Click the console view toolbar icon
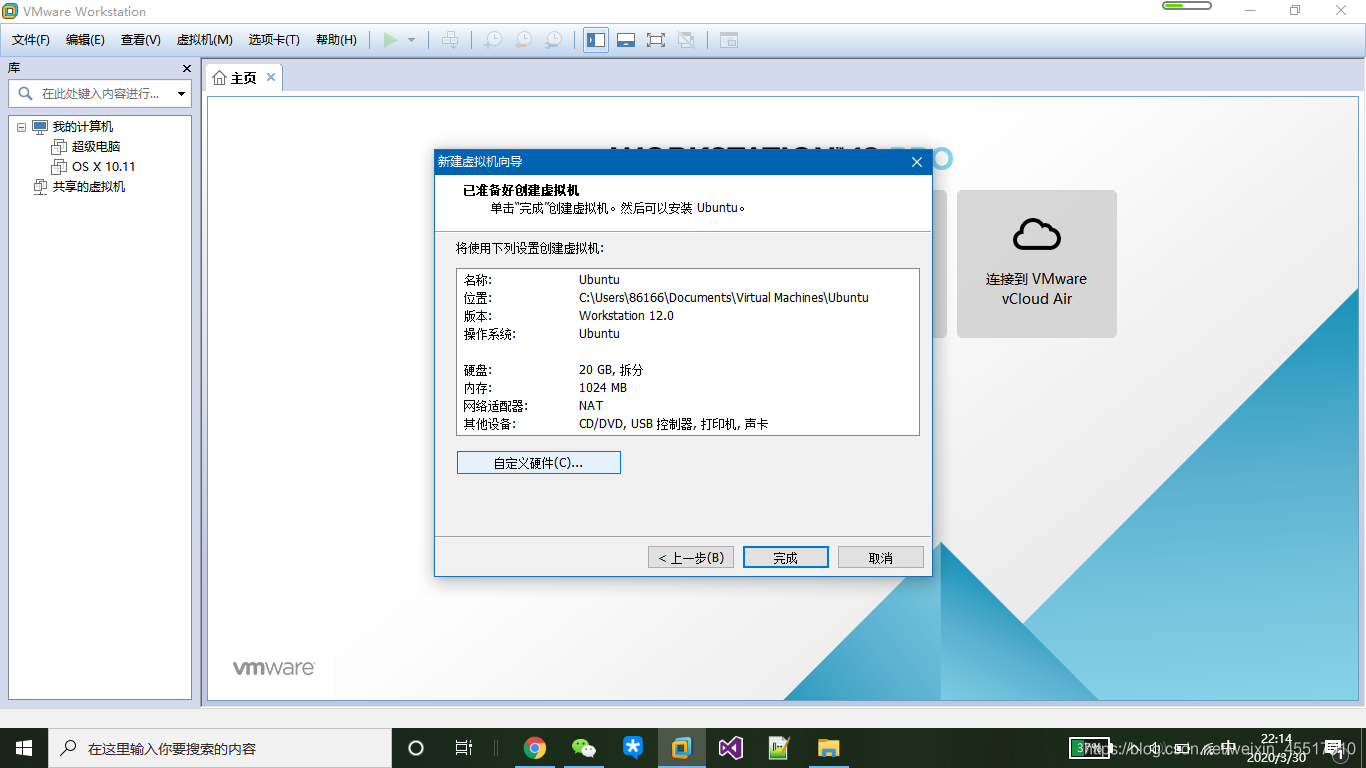This screenshot has height=768, width=1366. tap(729, 40)
